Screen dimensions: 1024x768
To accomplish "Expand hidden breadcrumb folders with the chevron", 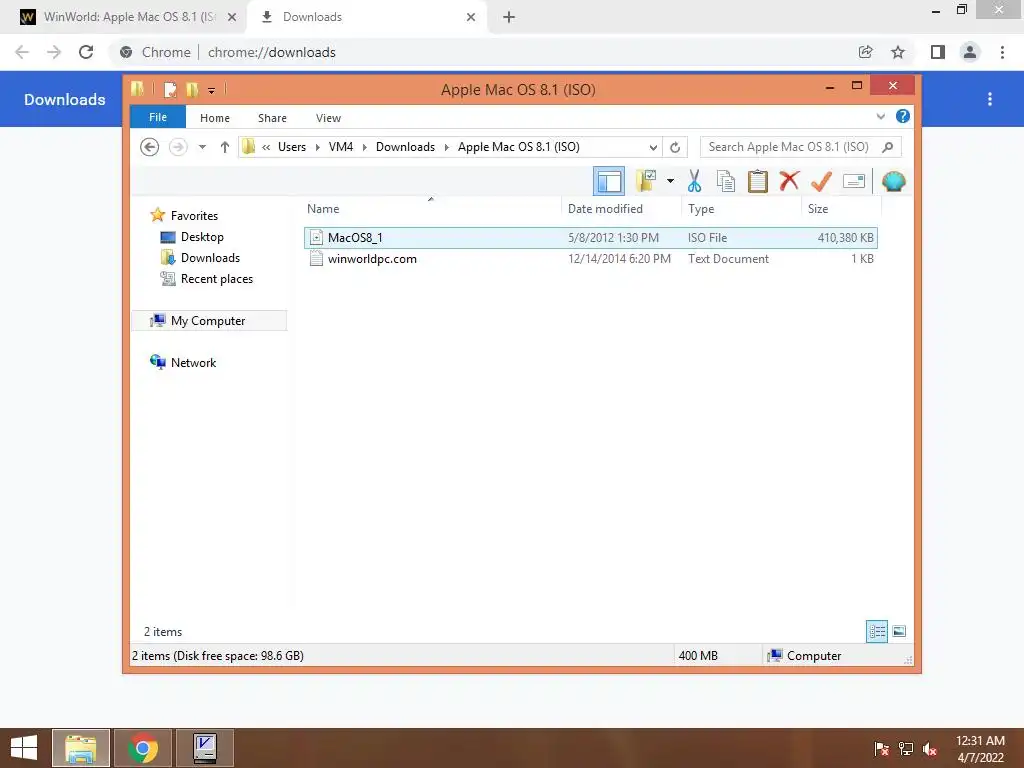I will click(266, 147).
